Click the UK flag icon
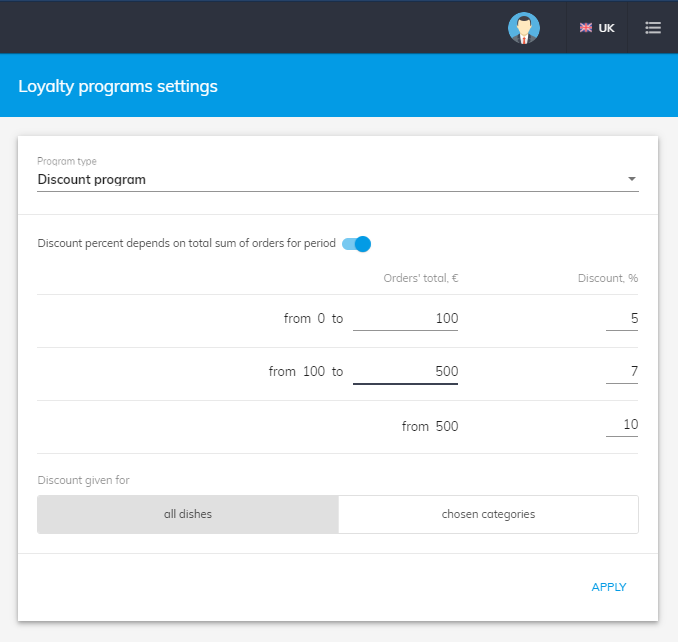678x642 pixels. (586, 28)
